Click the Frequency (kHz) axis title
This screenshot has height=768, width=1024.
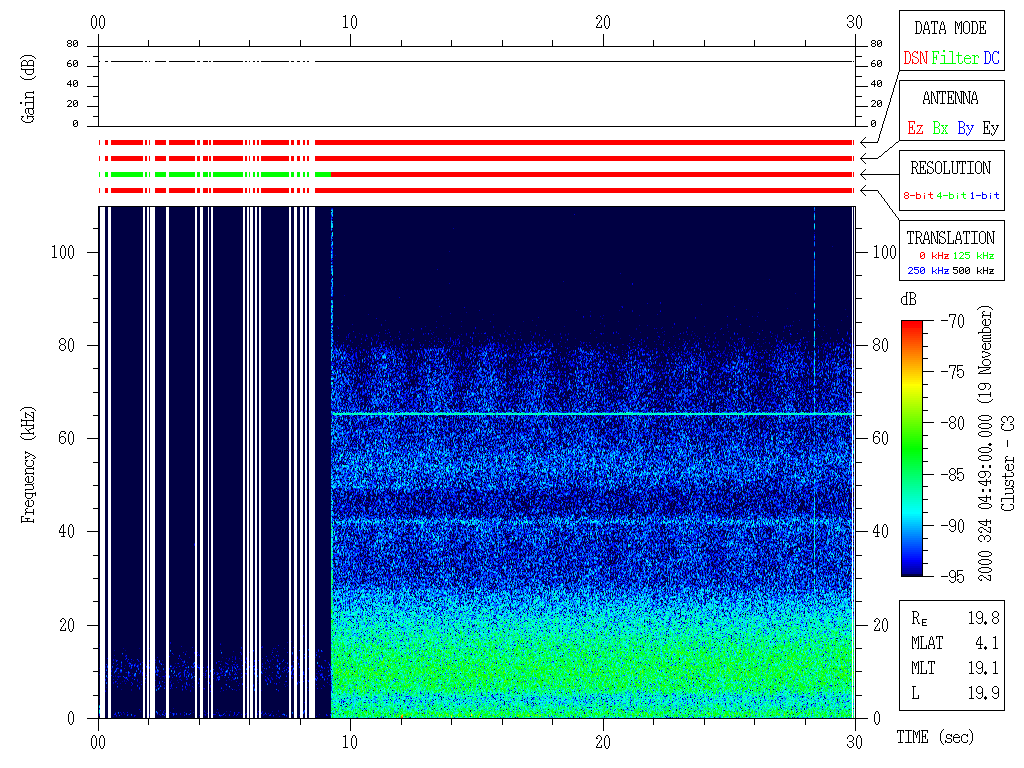pos(29,462)
